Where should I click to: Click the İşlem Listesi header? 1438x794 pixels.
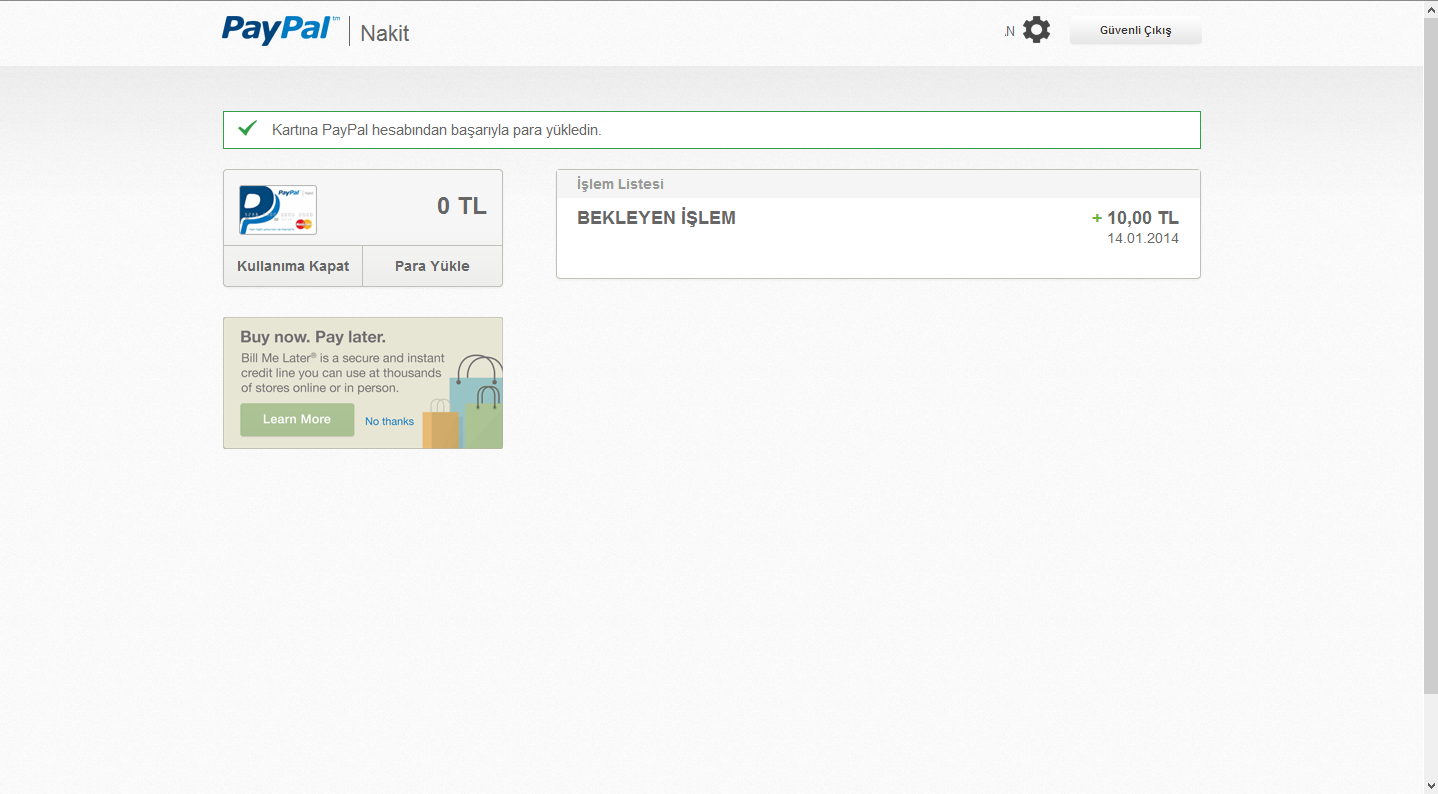point(620,184)
